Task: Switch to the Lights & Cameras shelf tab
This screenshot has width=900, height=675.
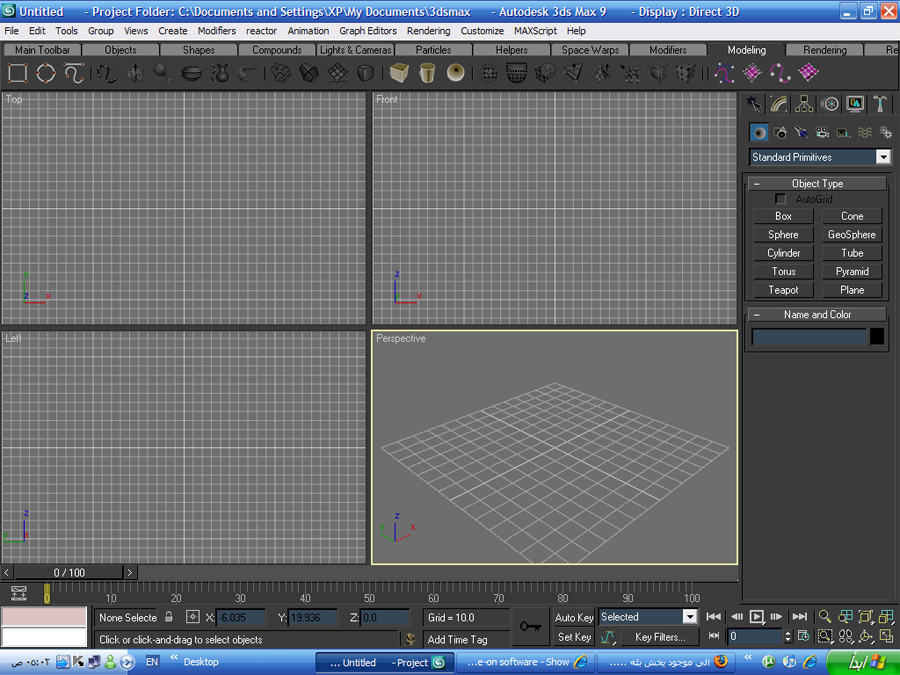Action: click(355, 50)
